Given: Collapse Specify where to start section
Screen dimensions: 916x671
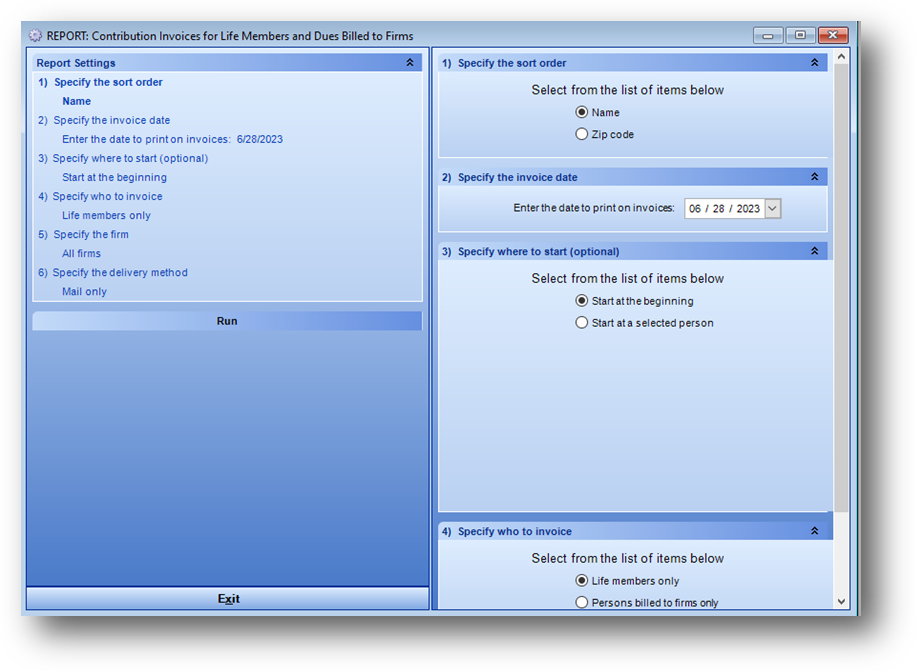Looking at the screenshot, I should [x=814, y=251].
